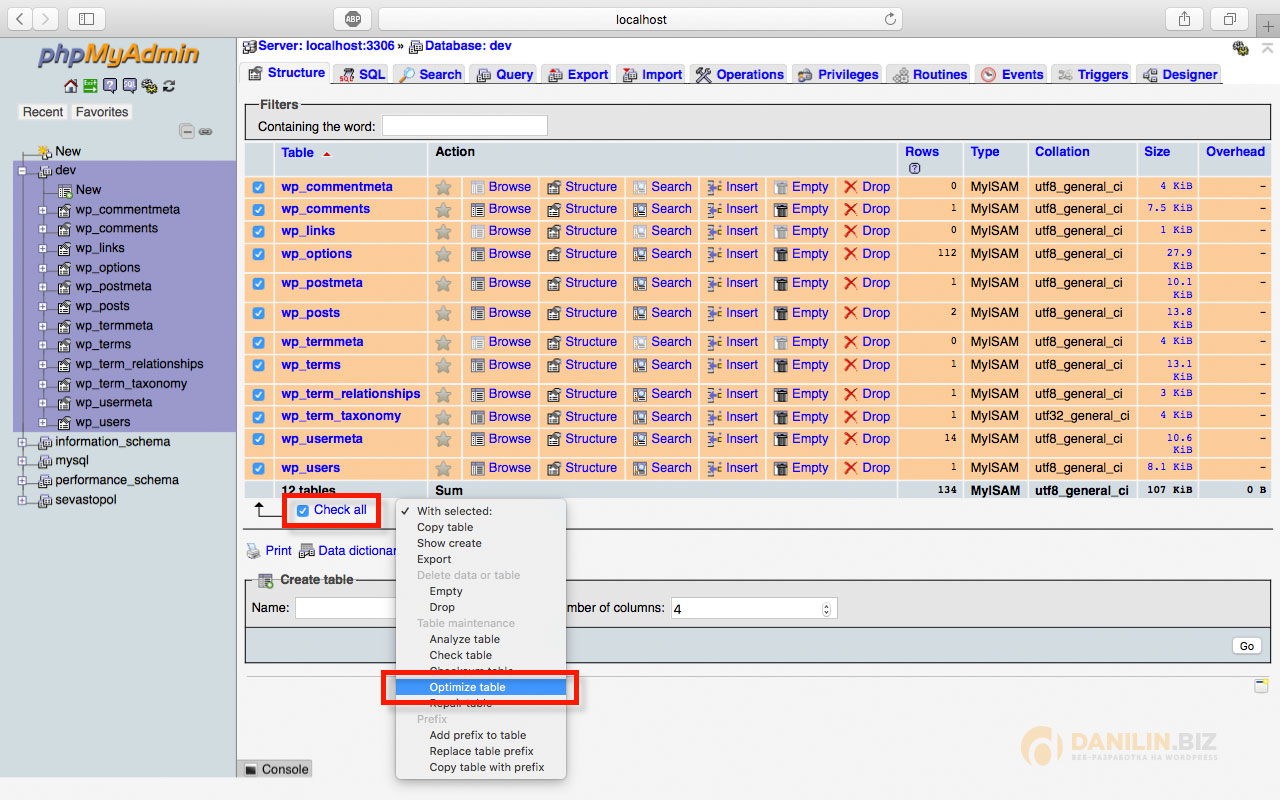This screenshot has height=800, width=1280.
Task: Toggle Safari sidebar button
Action: [x=86, y=19]
